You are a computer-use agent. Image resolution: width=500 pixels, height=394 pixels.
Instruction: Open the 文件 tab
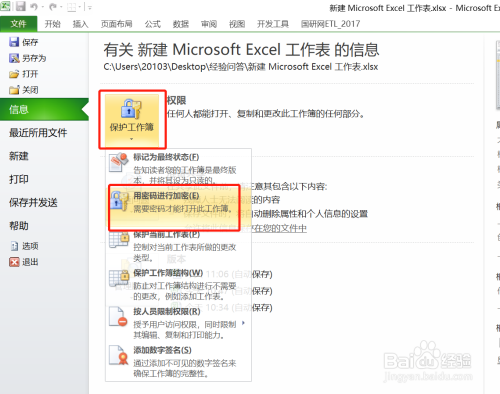(x=18, y=24)
